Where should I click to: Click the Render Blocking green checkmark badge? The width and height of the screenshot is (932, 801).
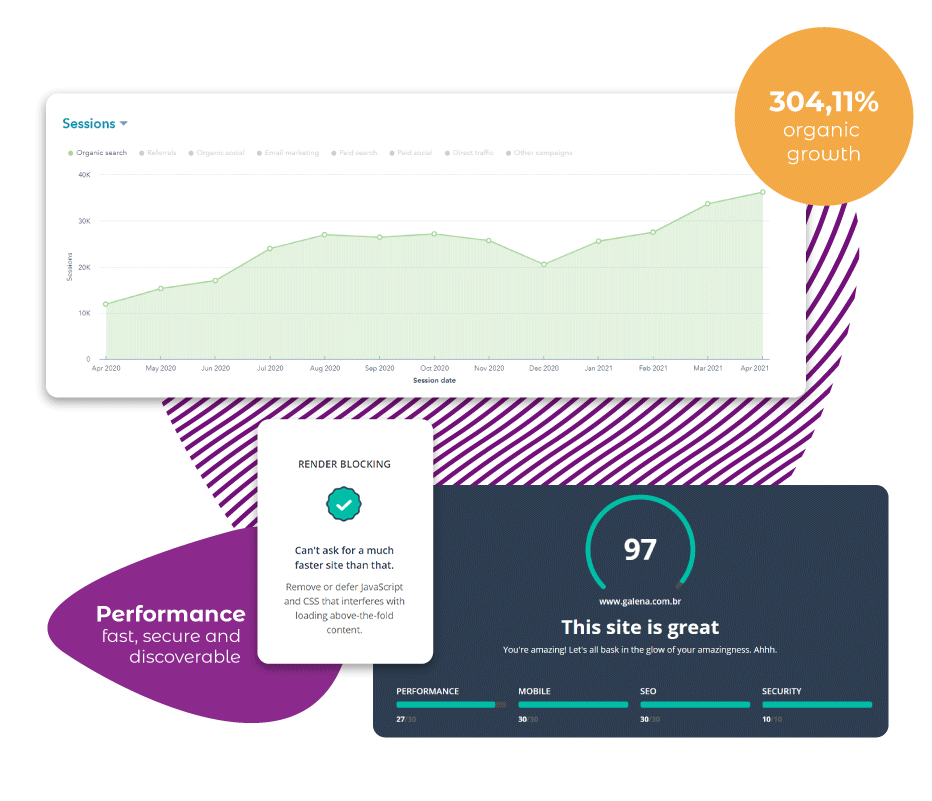point(344,506)
